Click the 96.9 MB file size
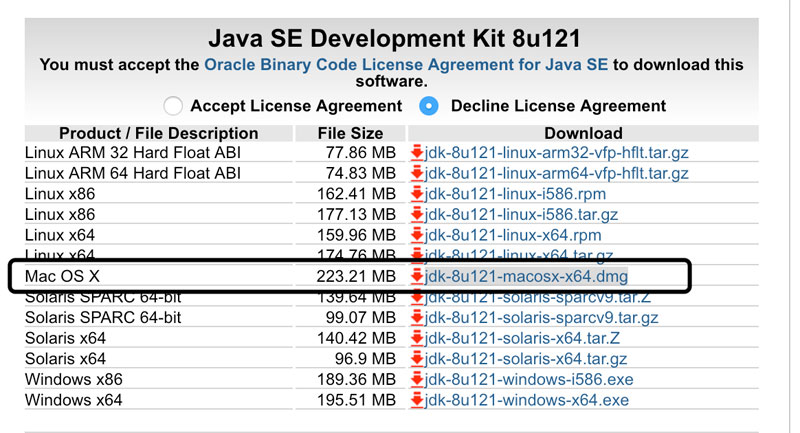This screenshot has height=433, width=800. (365, 359)
